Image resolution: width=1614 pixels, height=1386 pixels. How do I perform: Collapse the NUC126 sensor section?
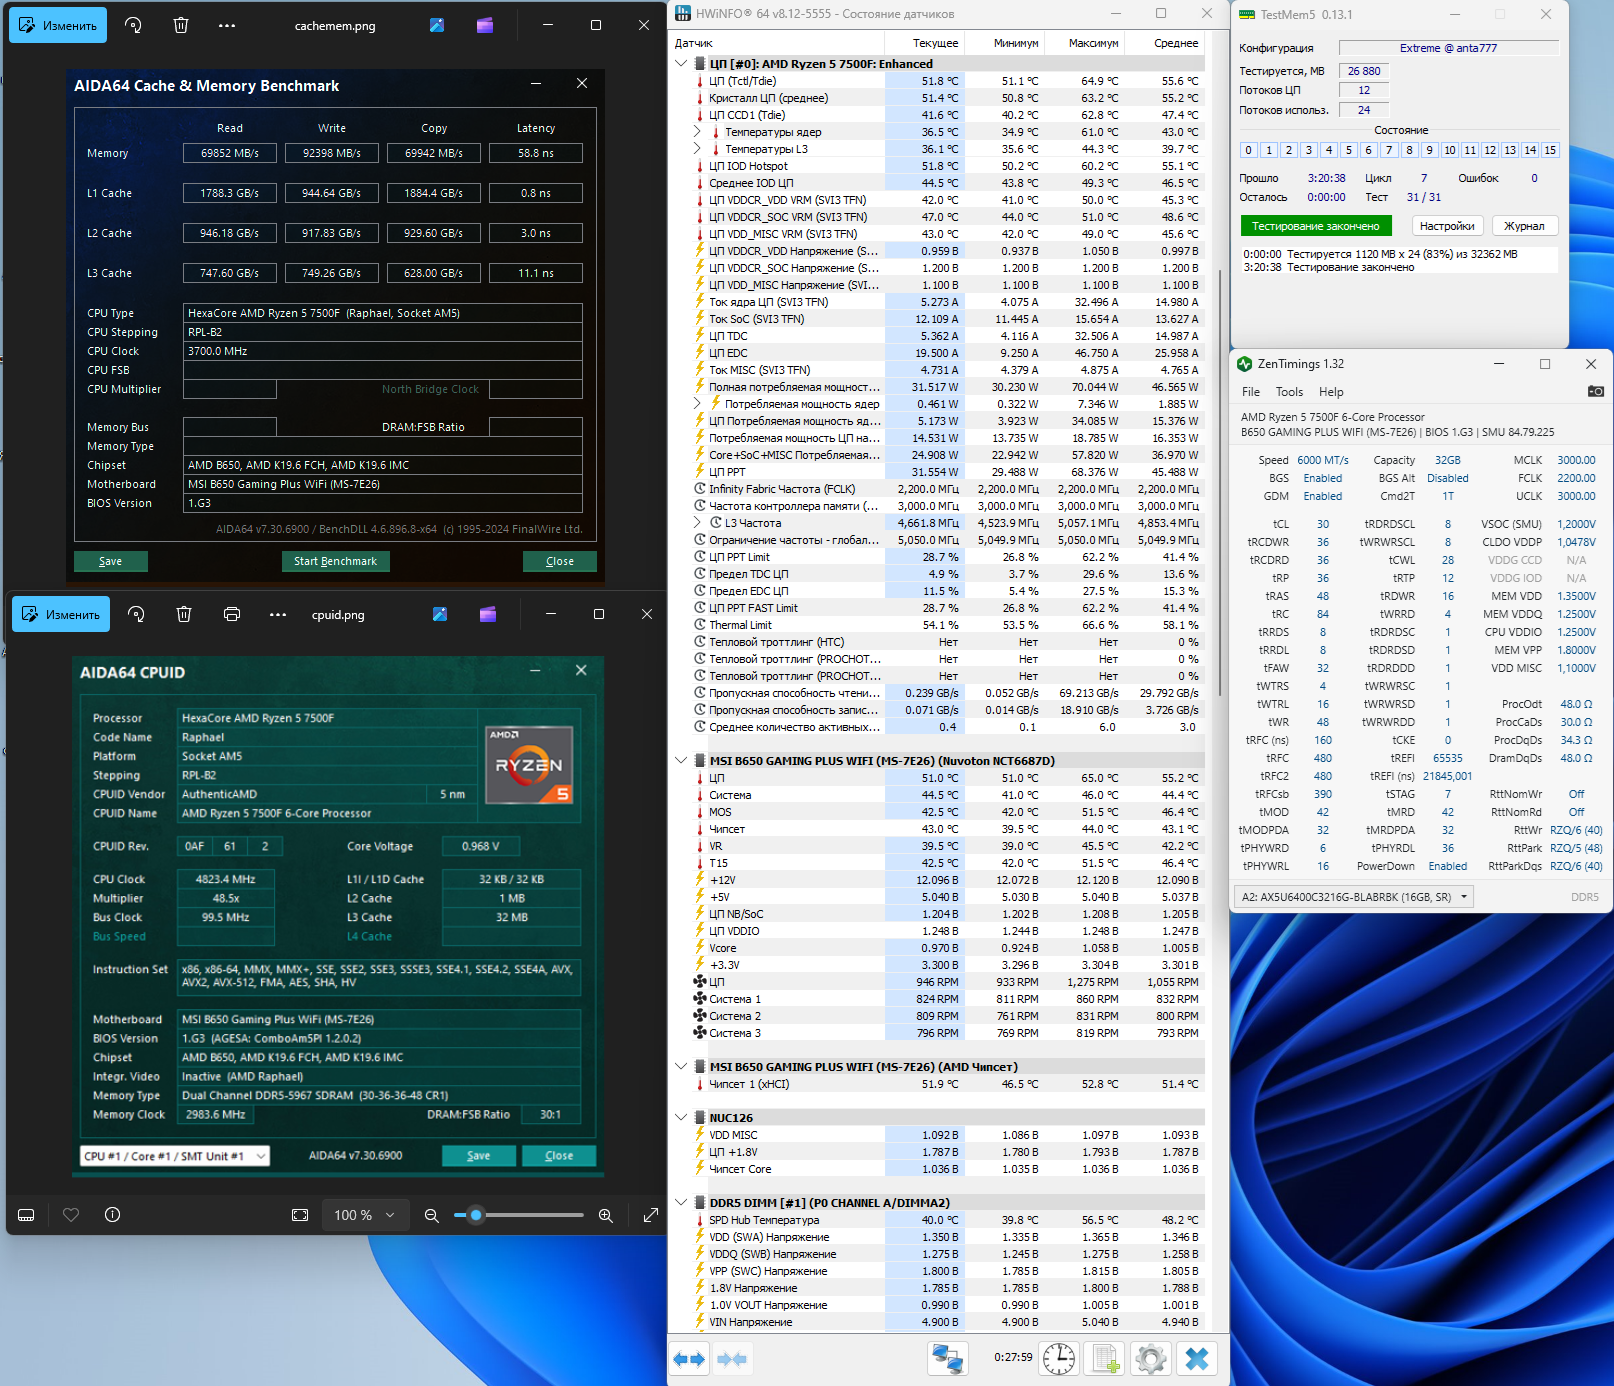[x=681, y=1117]
